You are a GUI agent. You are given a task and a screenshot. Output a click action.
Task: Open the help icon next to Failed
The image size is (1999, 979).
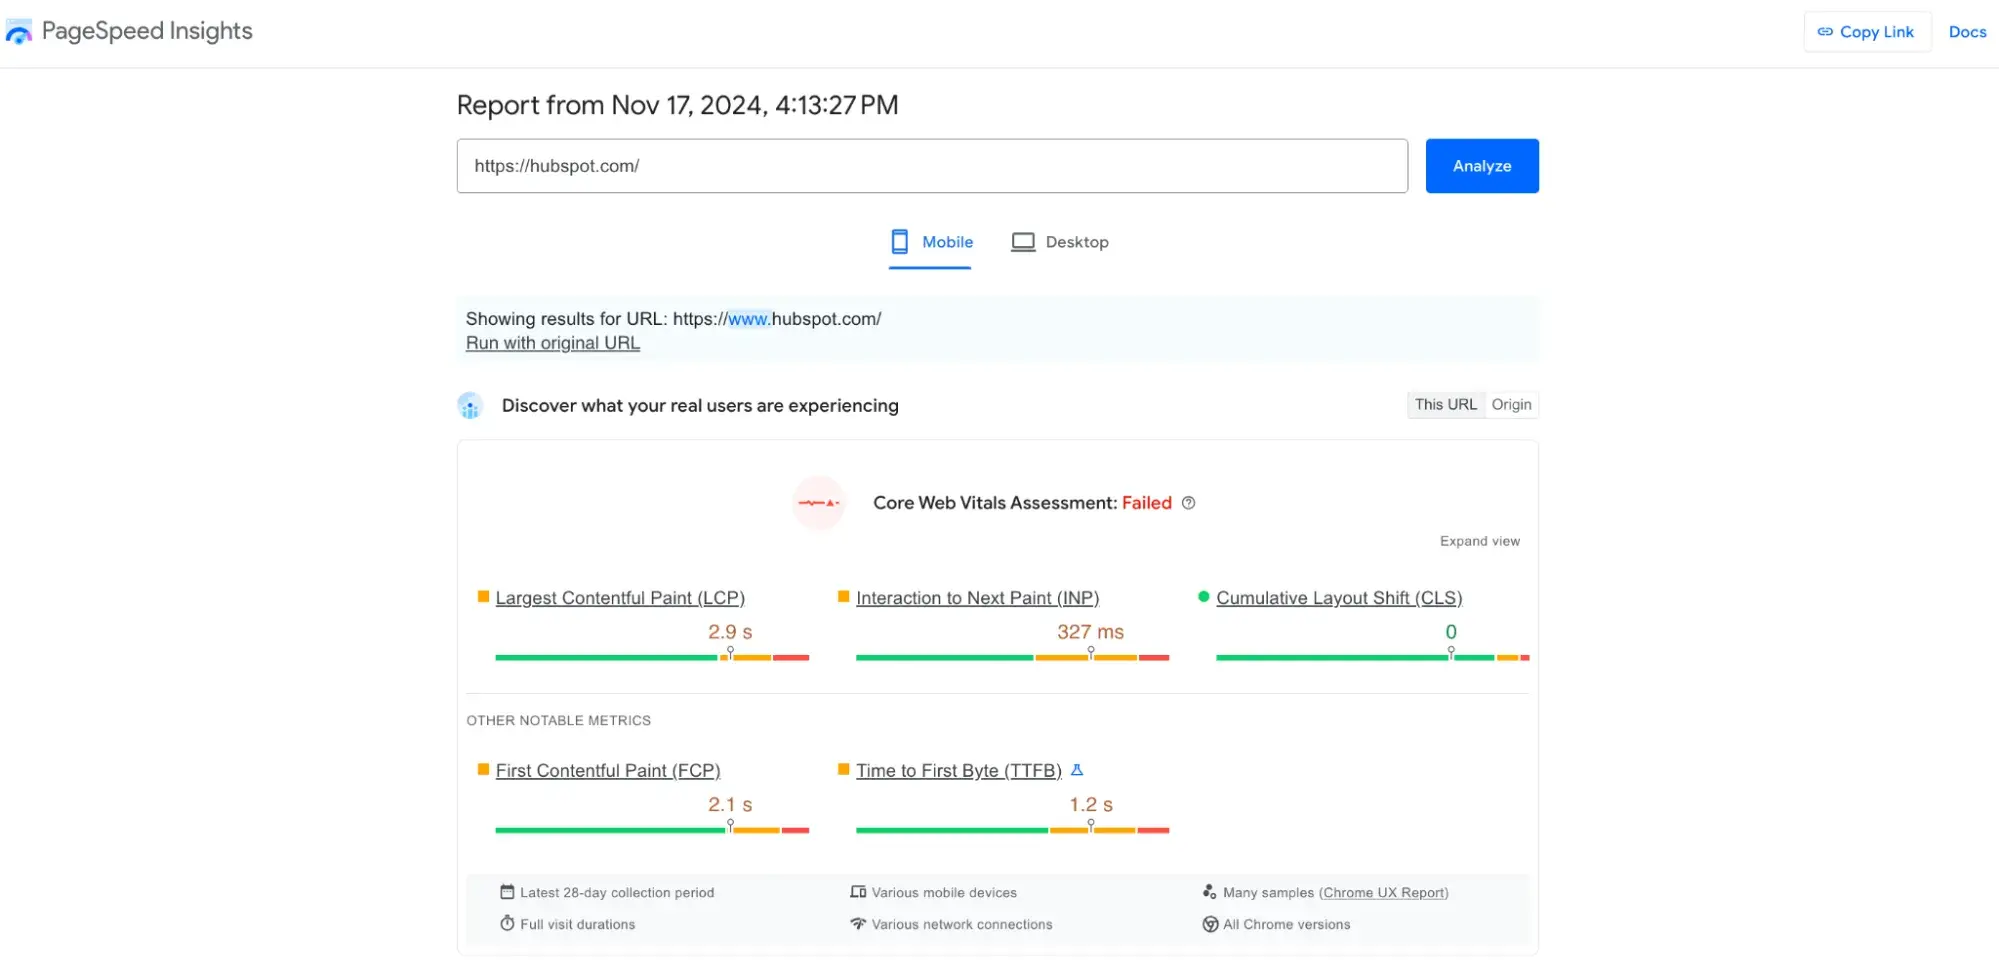(1188, 503)
